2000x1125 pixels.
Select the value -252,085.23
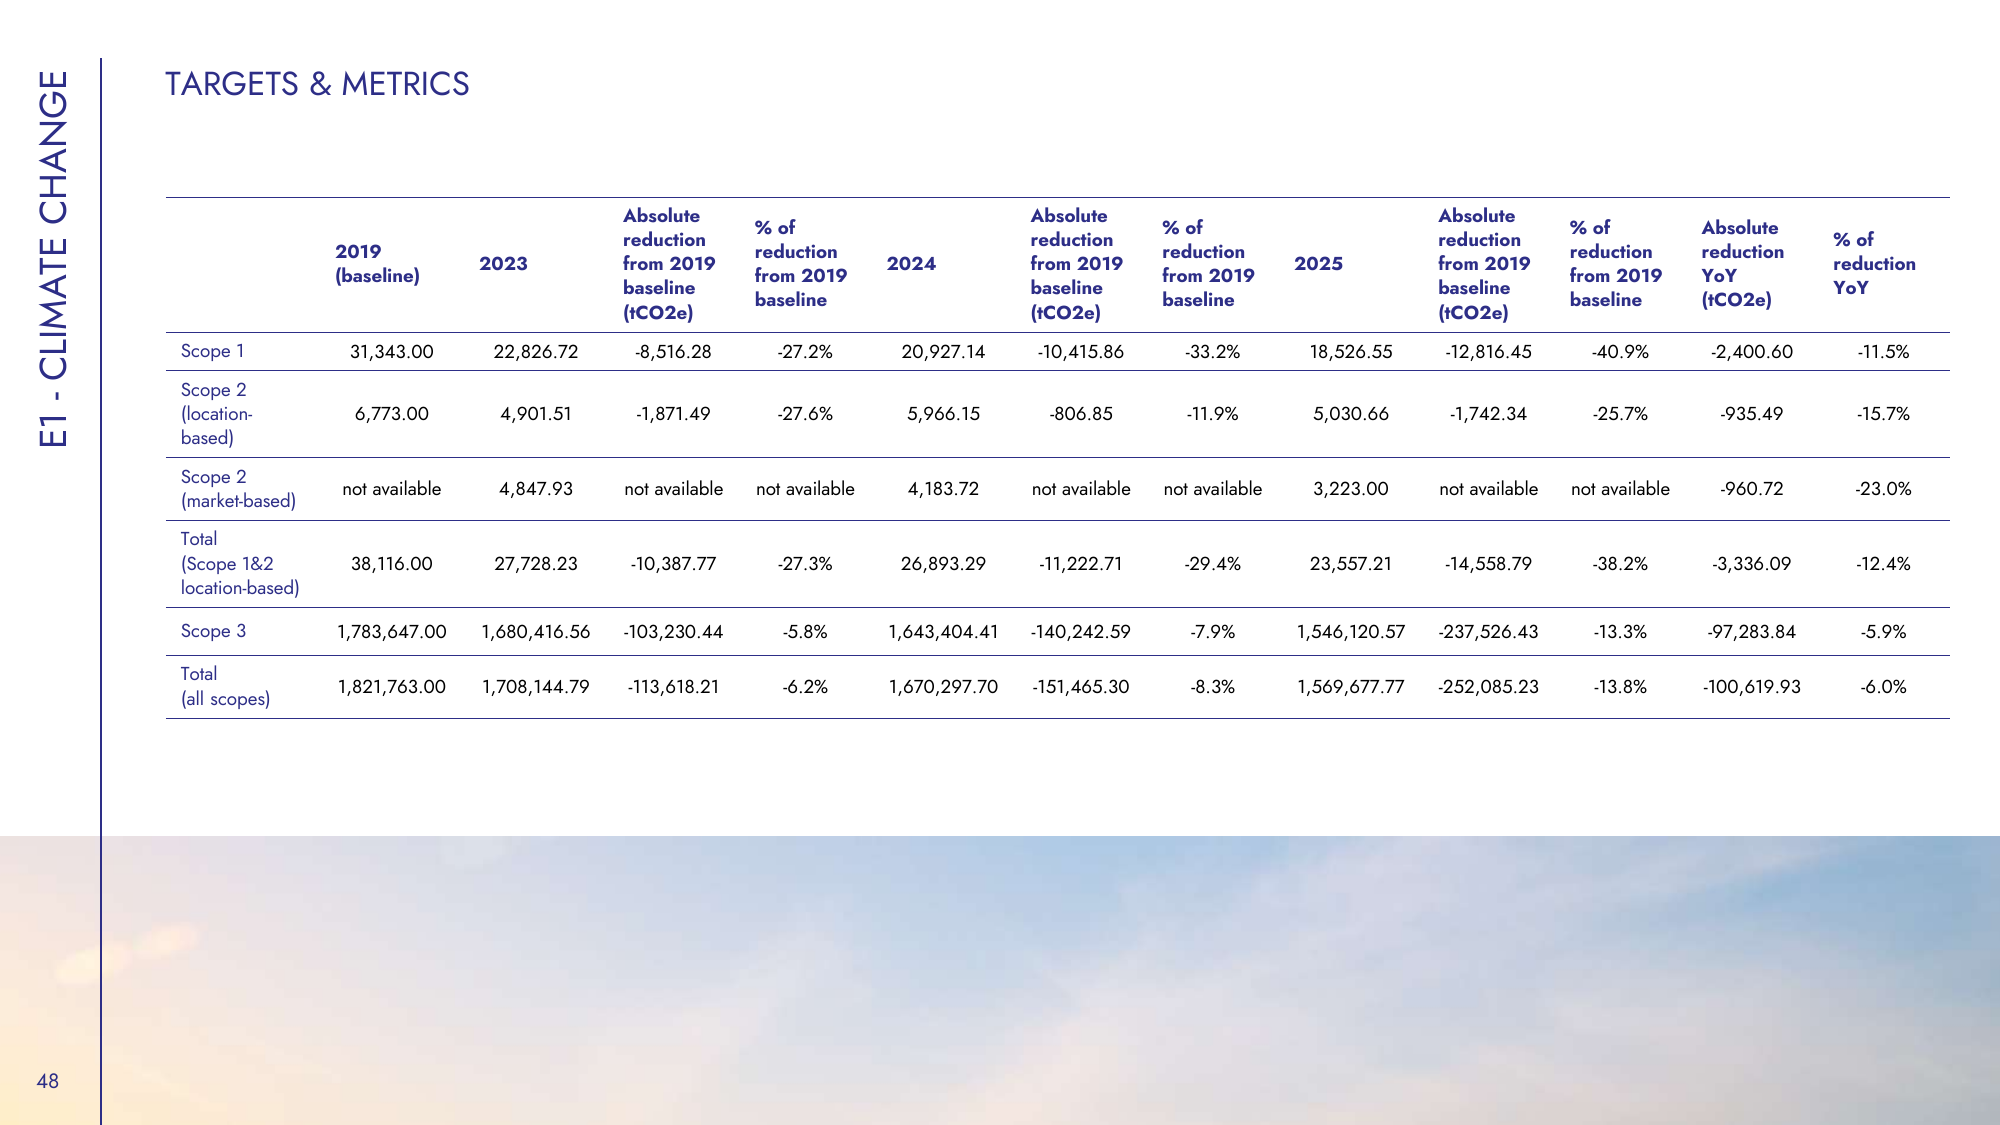pyautogui.click(x=1488, y=687)
